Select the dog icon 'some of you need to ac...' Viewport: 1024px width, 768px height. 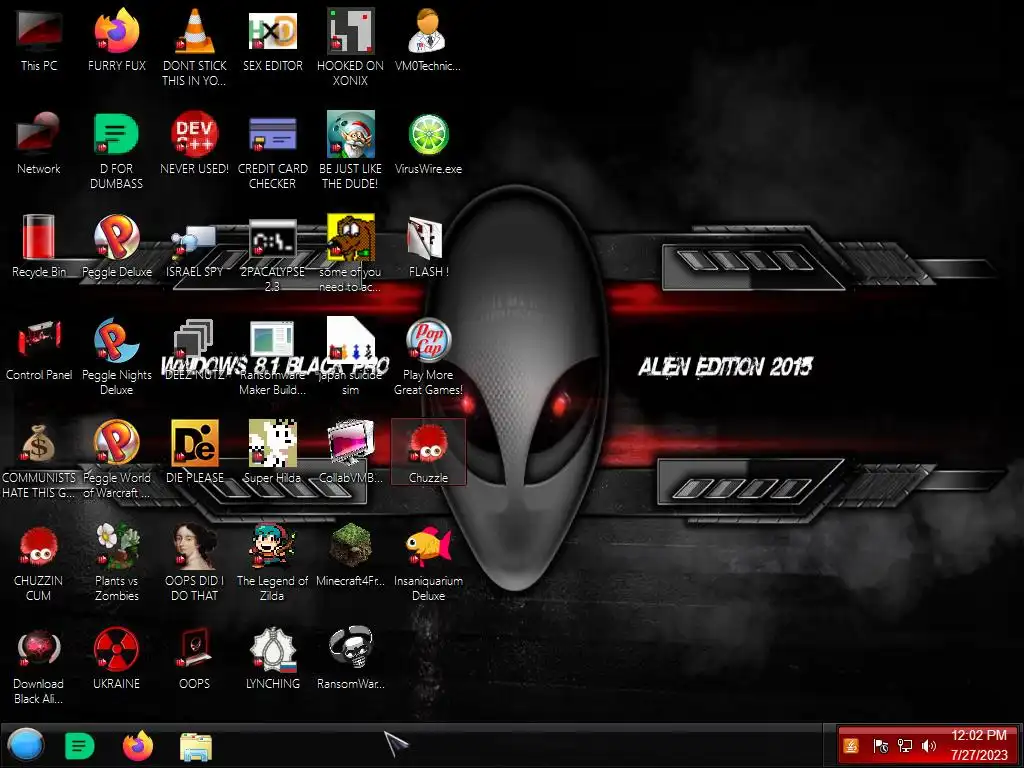click(x=351, y=253)
